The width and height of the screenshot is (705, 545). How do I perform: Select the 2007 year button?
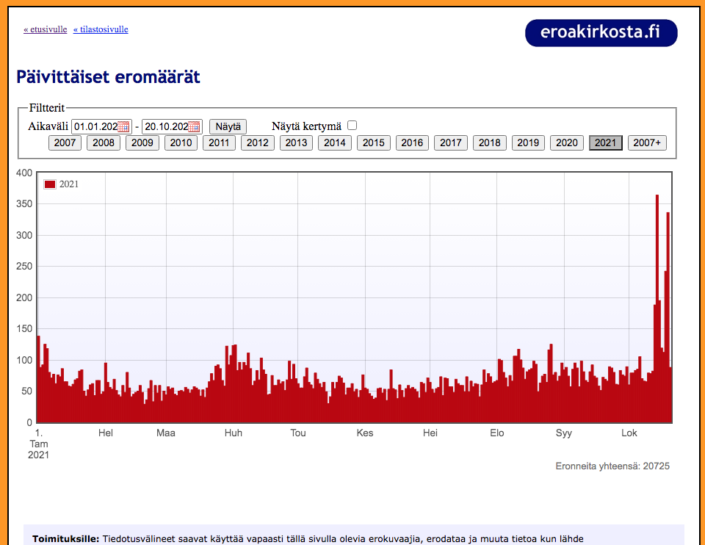(x=65, y=143)
